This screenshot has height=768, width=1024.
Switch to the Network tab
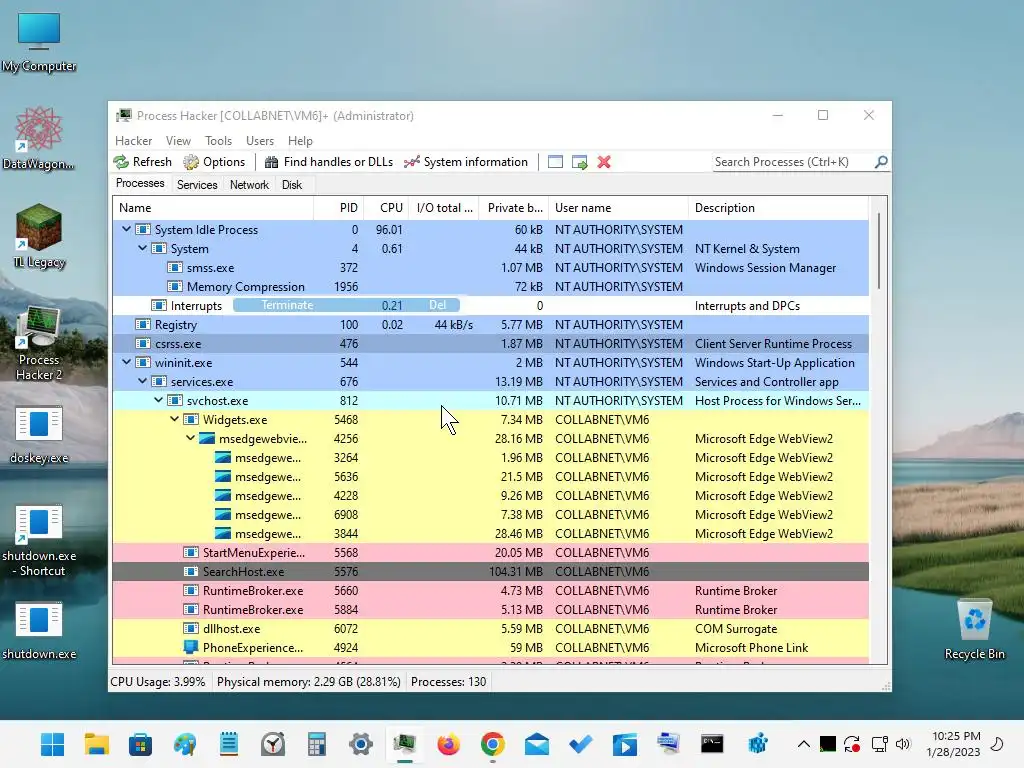pyautogui.click(x=249, y=185)
